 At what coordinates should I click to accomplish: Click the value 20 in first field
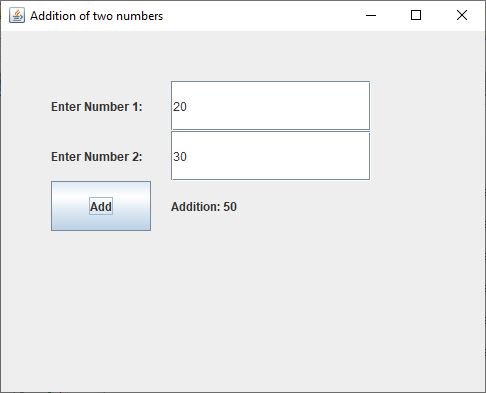[180, 107]
